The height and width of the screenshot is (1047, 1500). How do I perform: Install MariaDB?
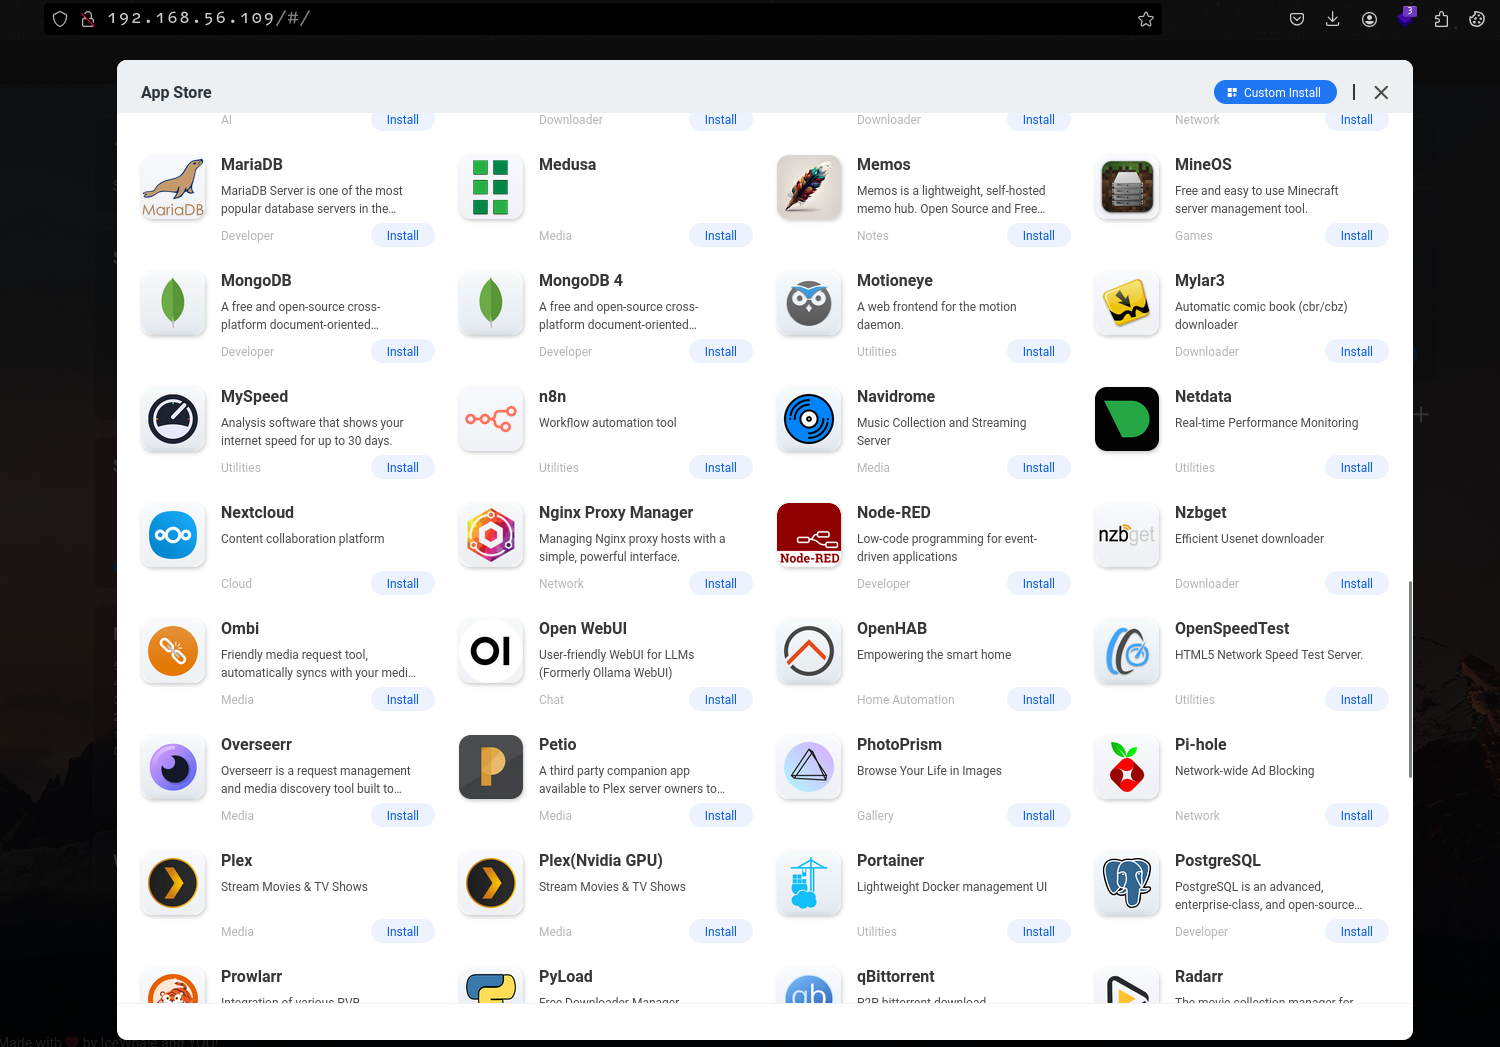(403, 235)
